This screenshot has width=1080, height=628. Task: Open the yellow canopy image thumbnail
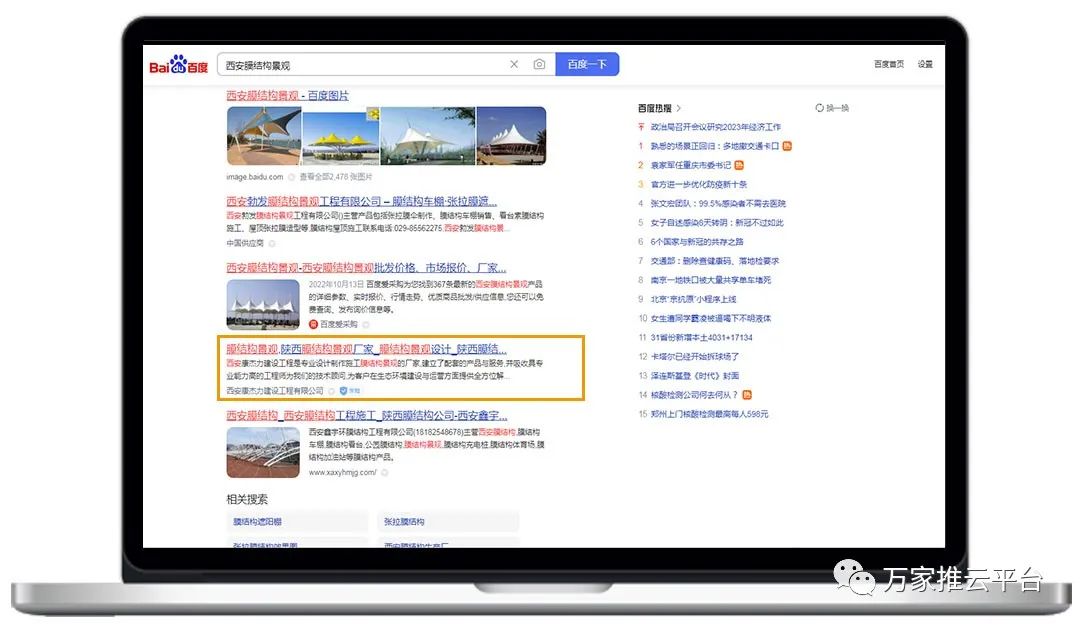click(x=340, y=136)
